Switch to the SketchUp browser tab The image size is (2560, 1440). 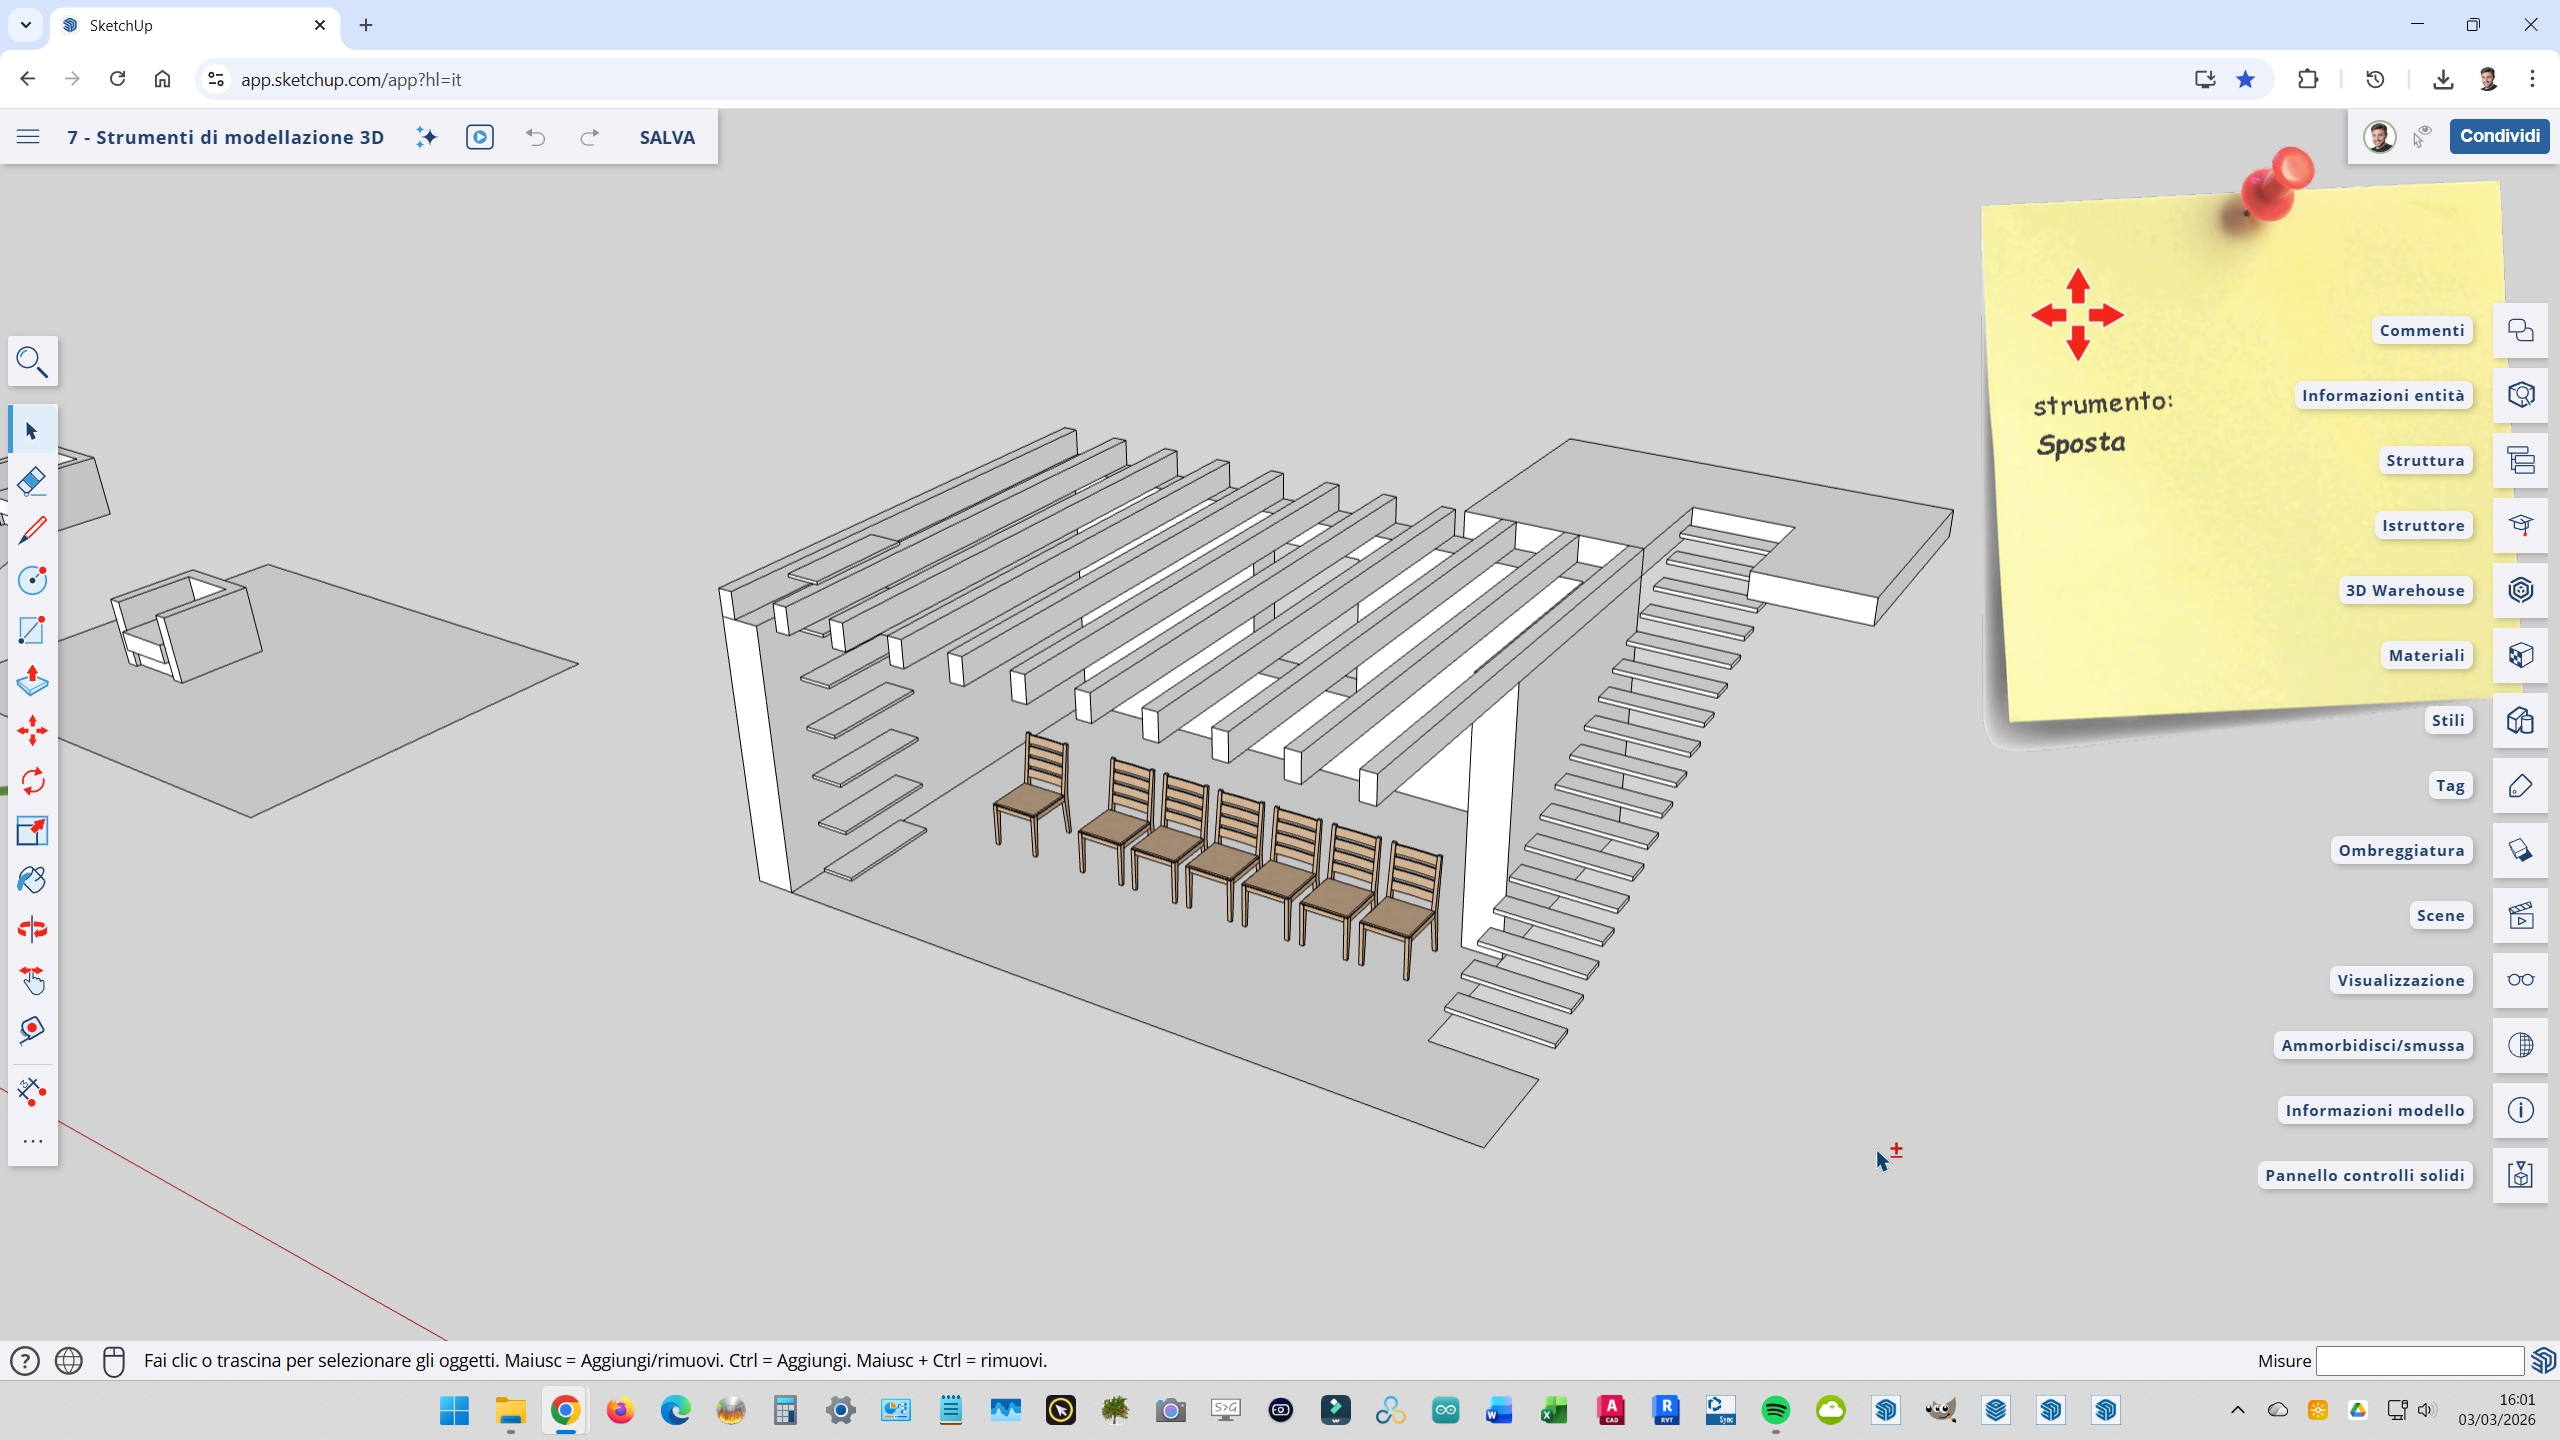click(x=190, y=25)
